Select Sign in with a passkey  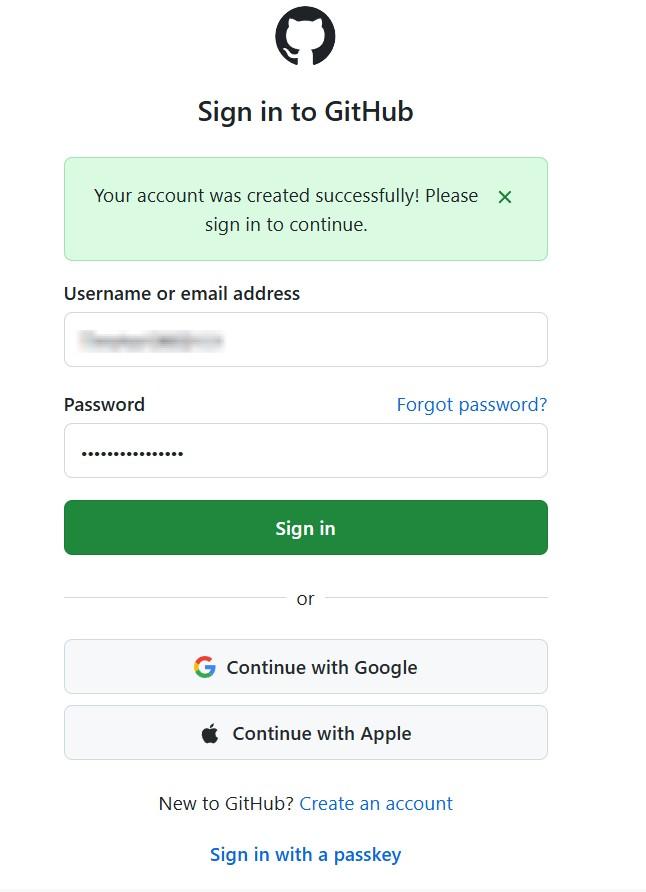pyautogui.click(x=305, y=855)
